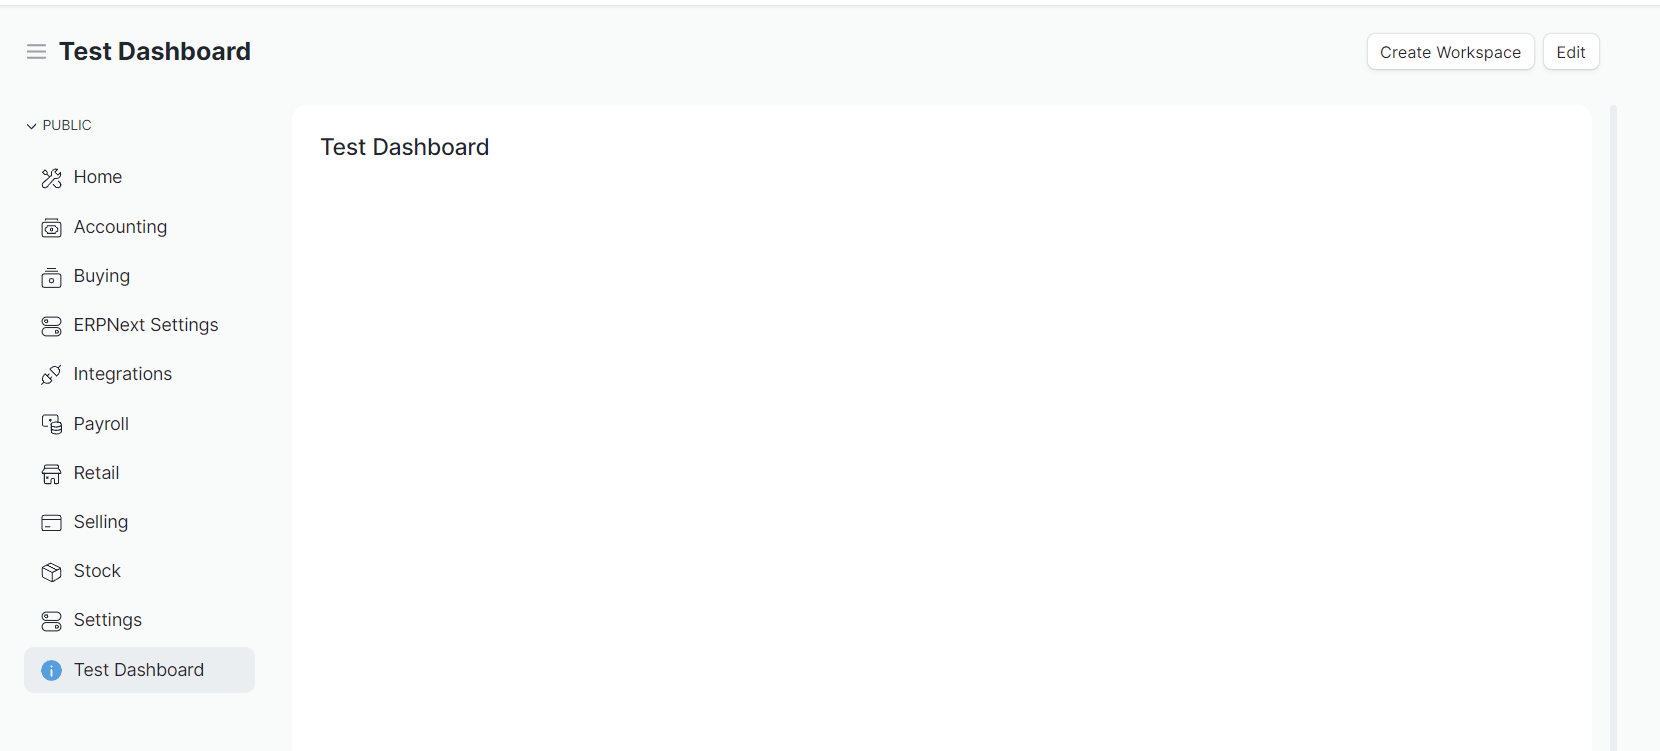Collapse the PUBLIC section
Image resolution: width=1660 pixels, height=751 pixels.
tap(30, 124)
